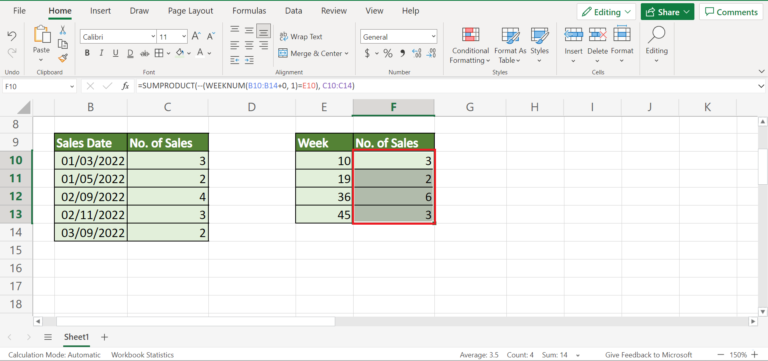Increase font size with the larger A
The width and height of the screenshot is (768, 361).
[196, 36]
